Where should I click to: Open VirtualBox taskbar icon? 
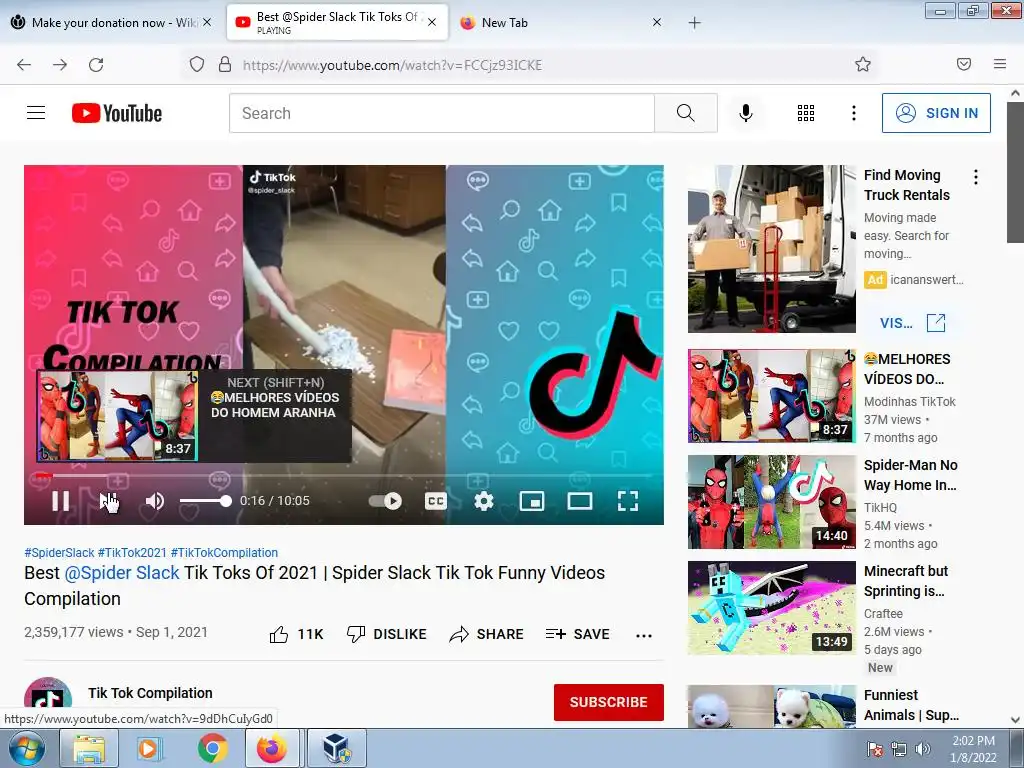click(337, 748)
